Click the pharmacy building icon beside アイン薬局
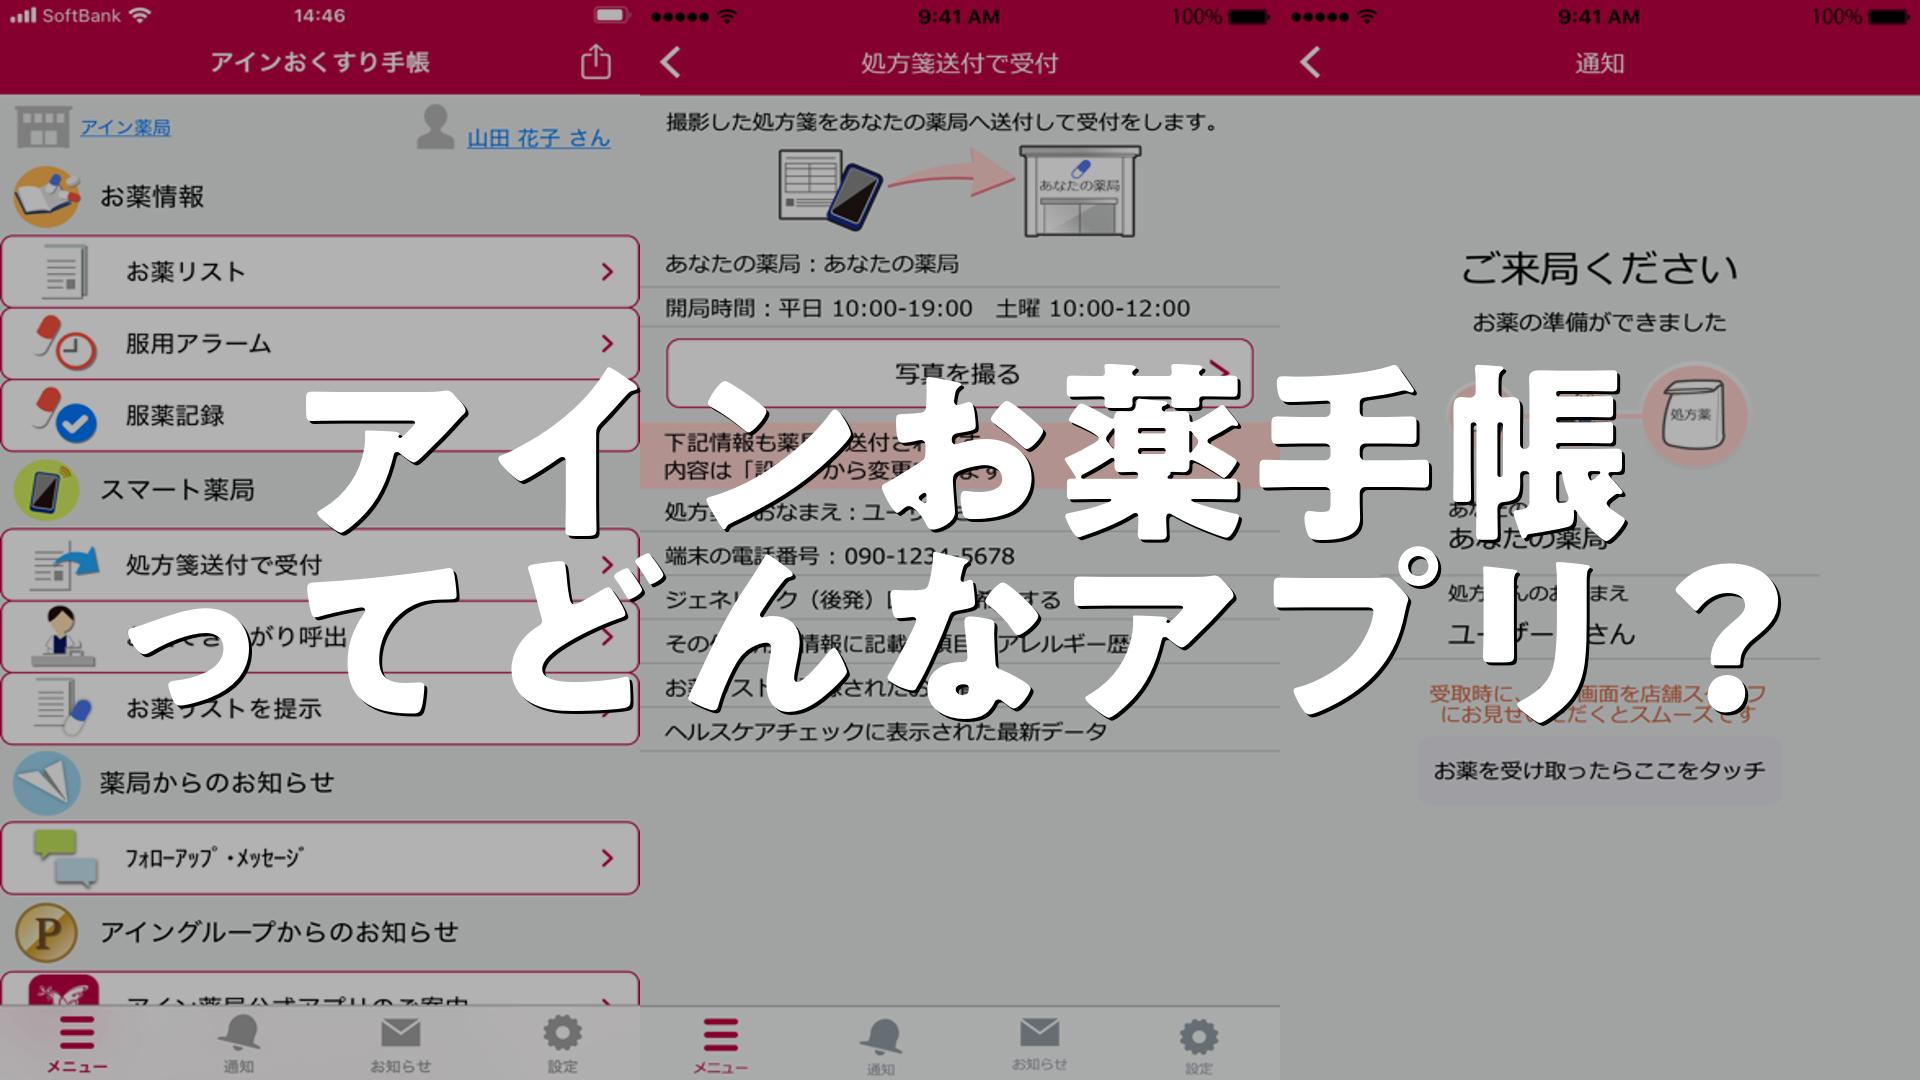This screenshot has width=1920, height=1080. pos(43,126)
